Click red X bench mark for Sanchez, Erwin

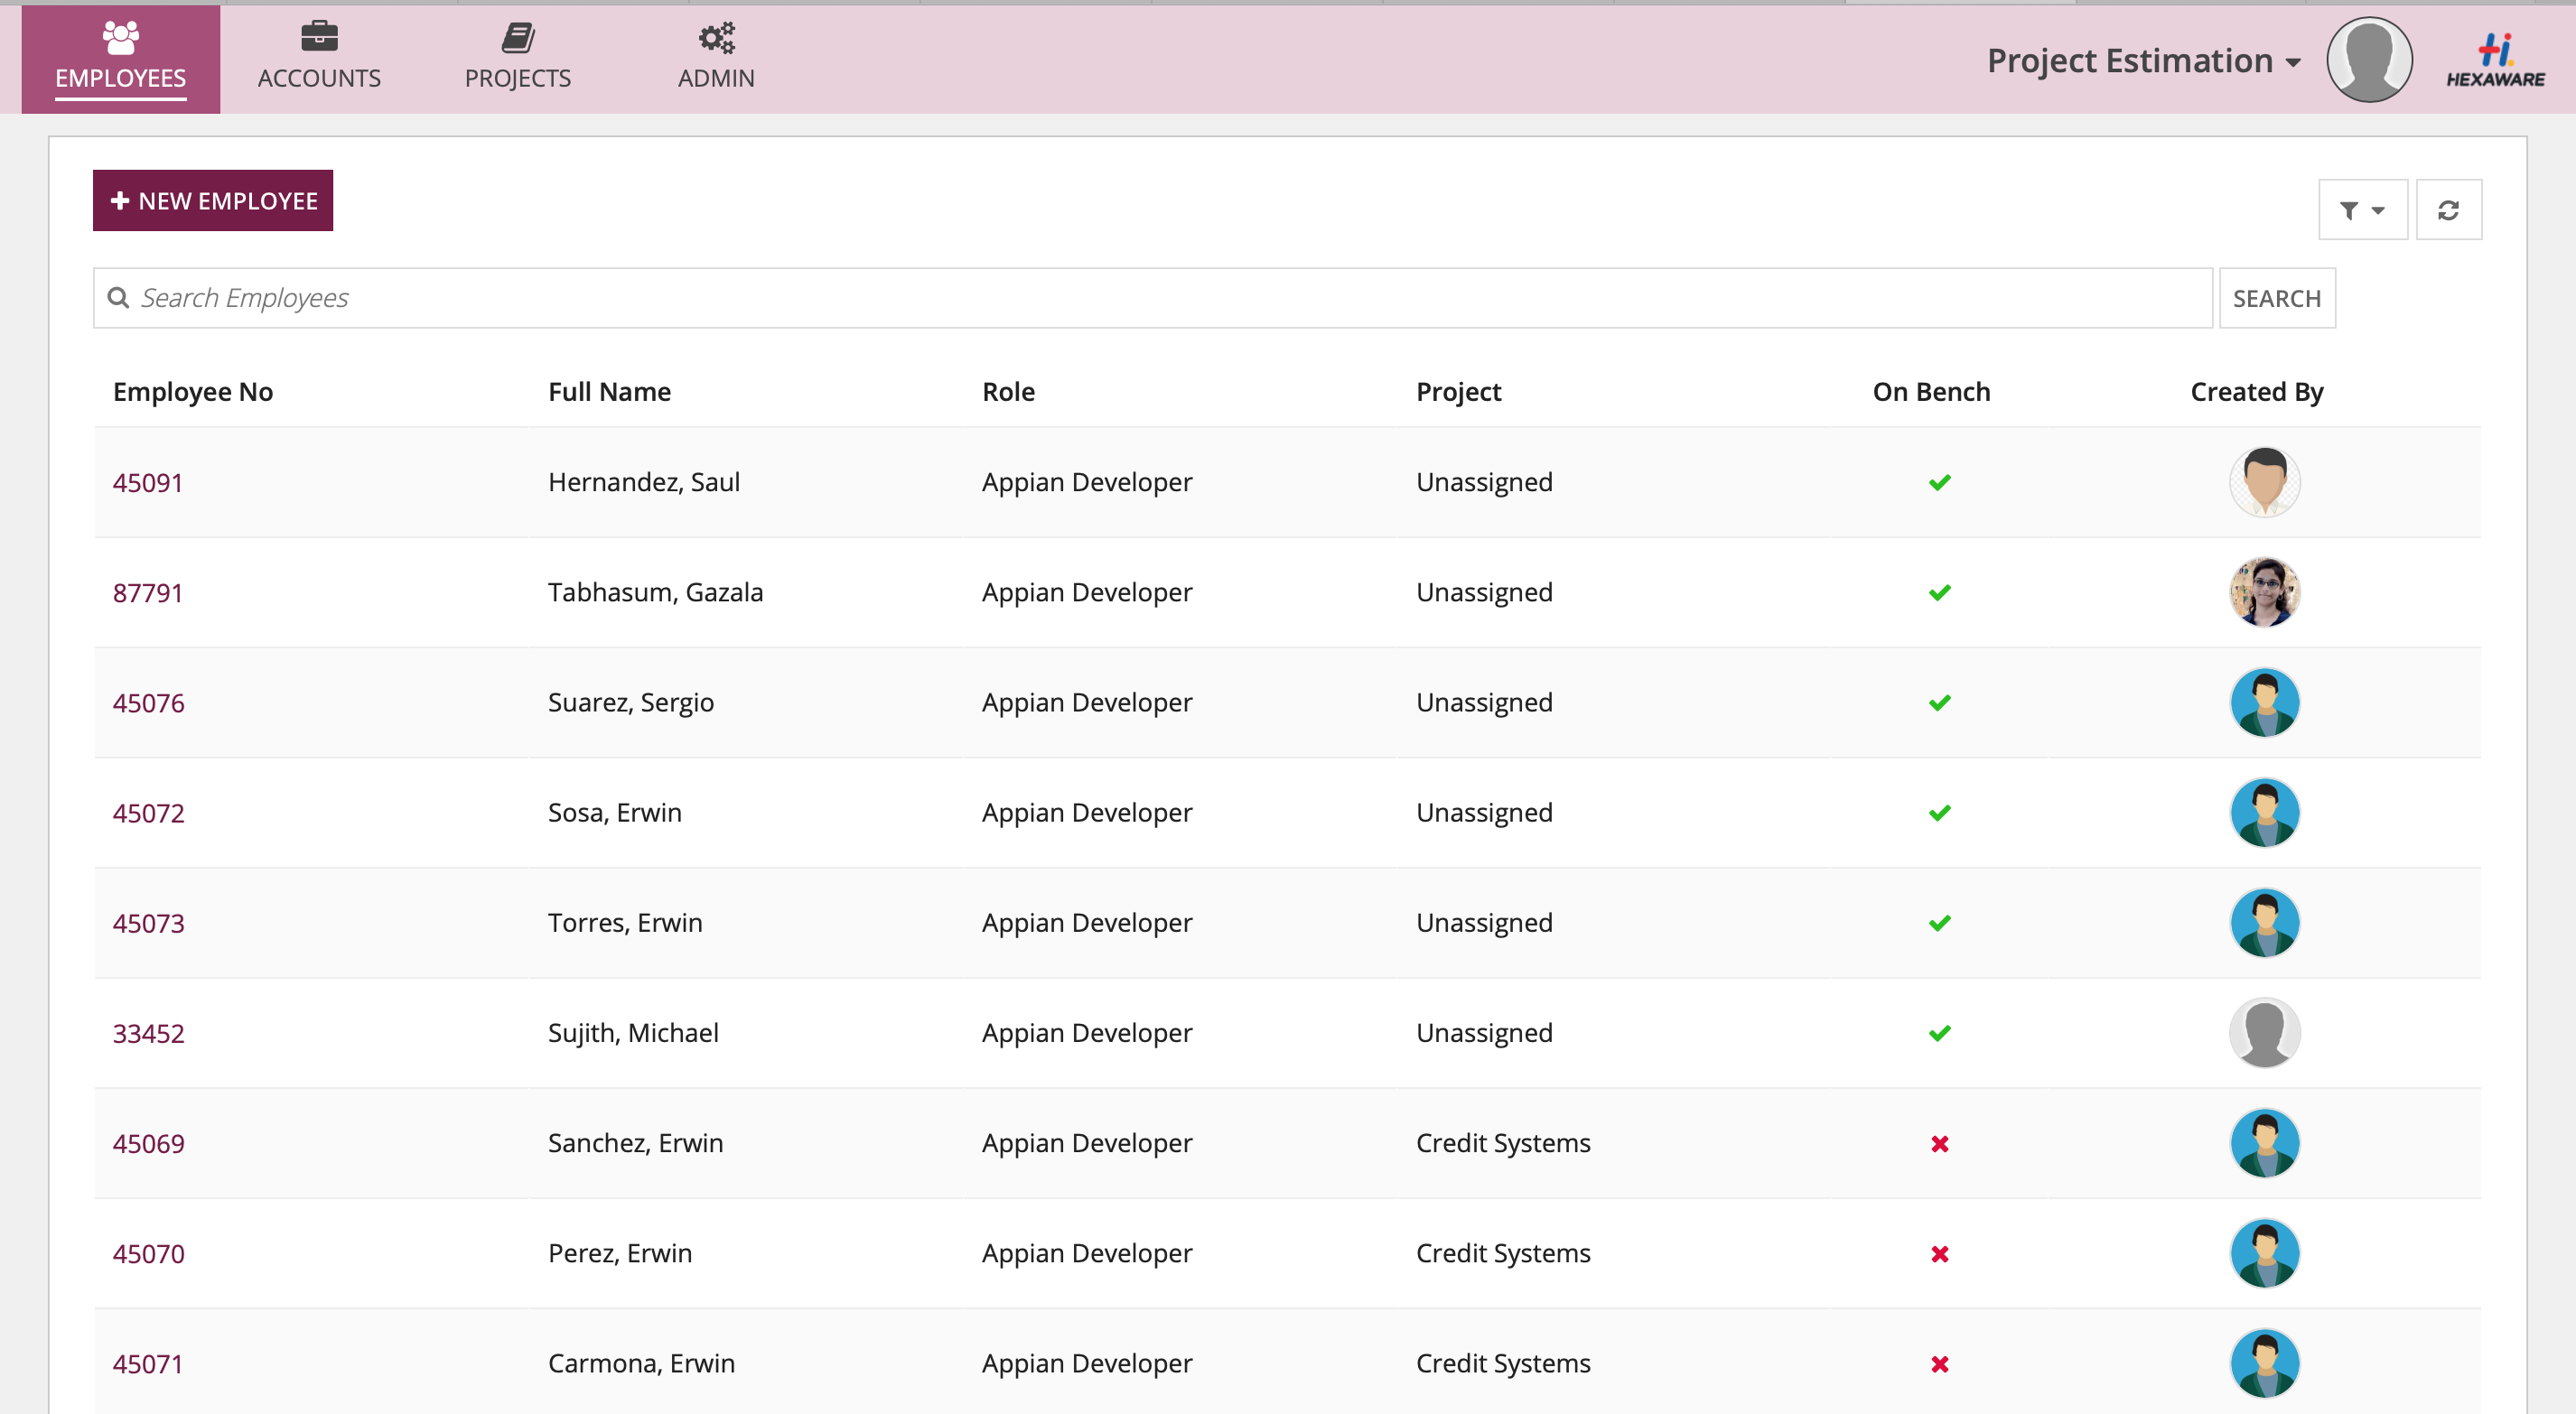[x=1939, y=1143]
